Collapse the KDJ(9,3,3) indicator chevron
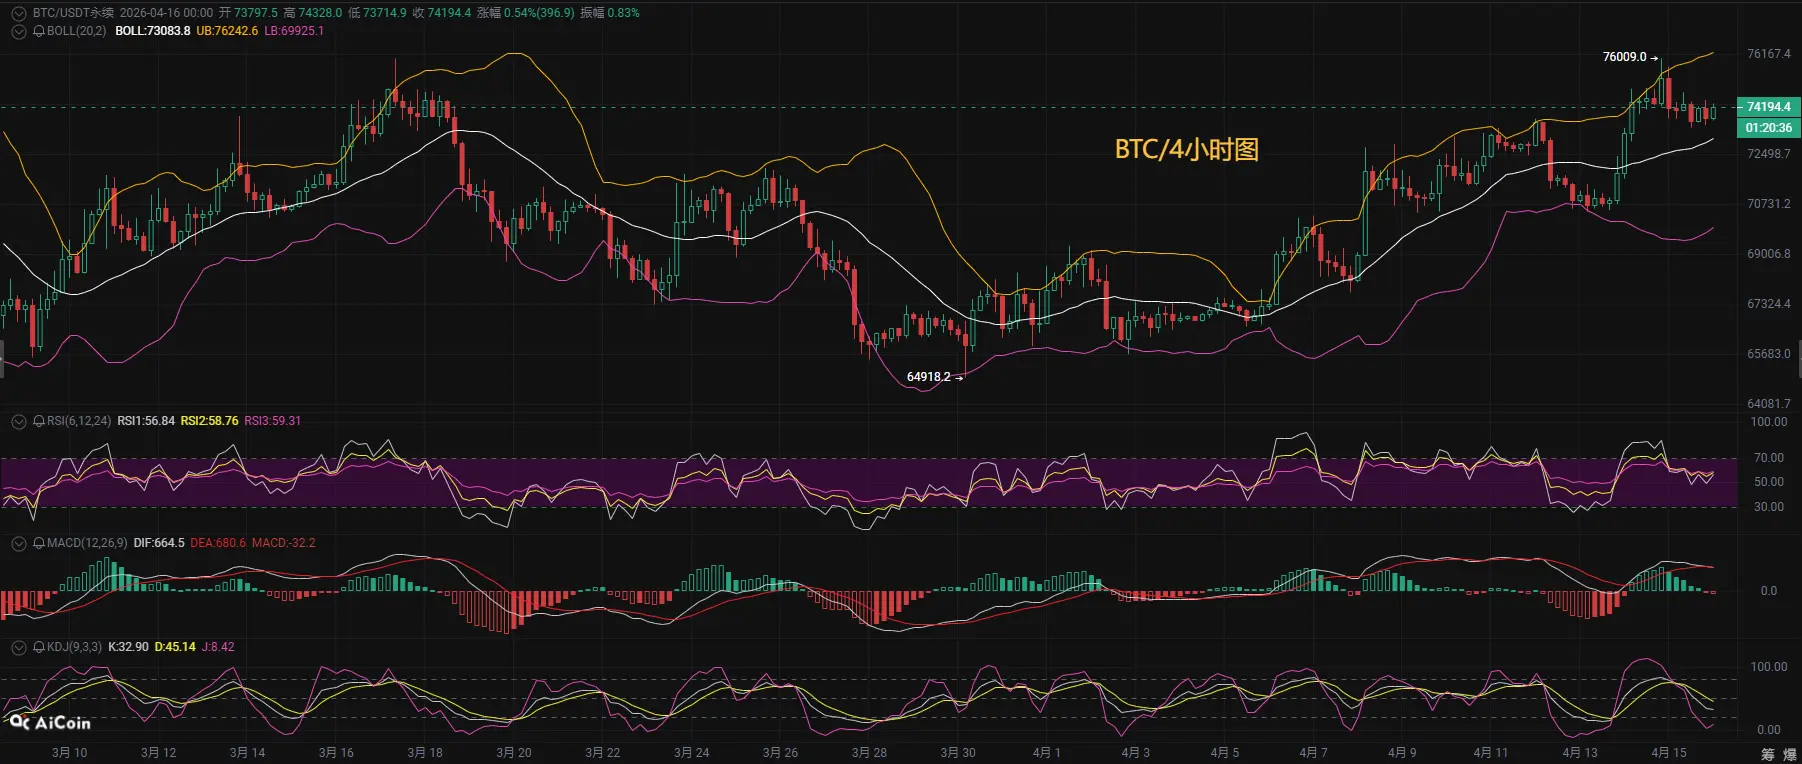Viewport: 1802px width, 764px height. coord(18,647)
